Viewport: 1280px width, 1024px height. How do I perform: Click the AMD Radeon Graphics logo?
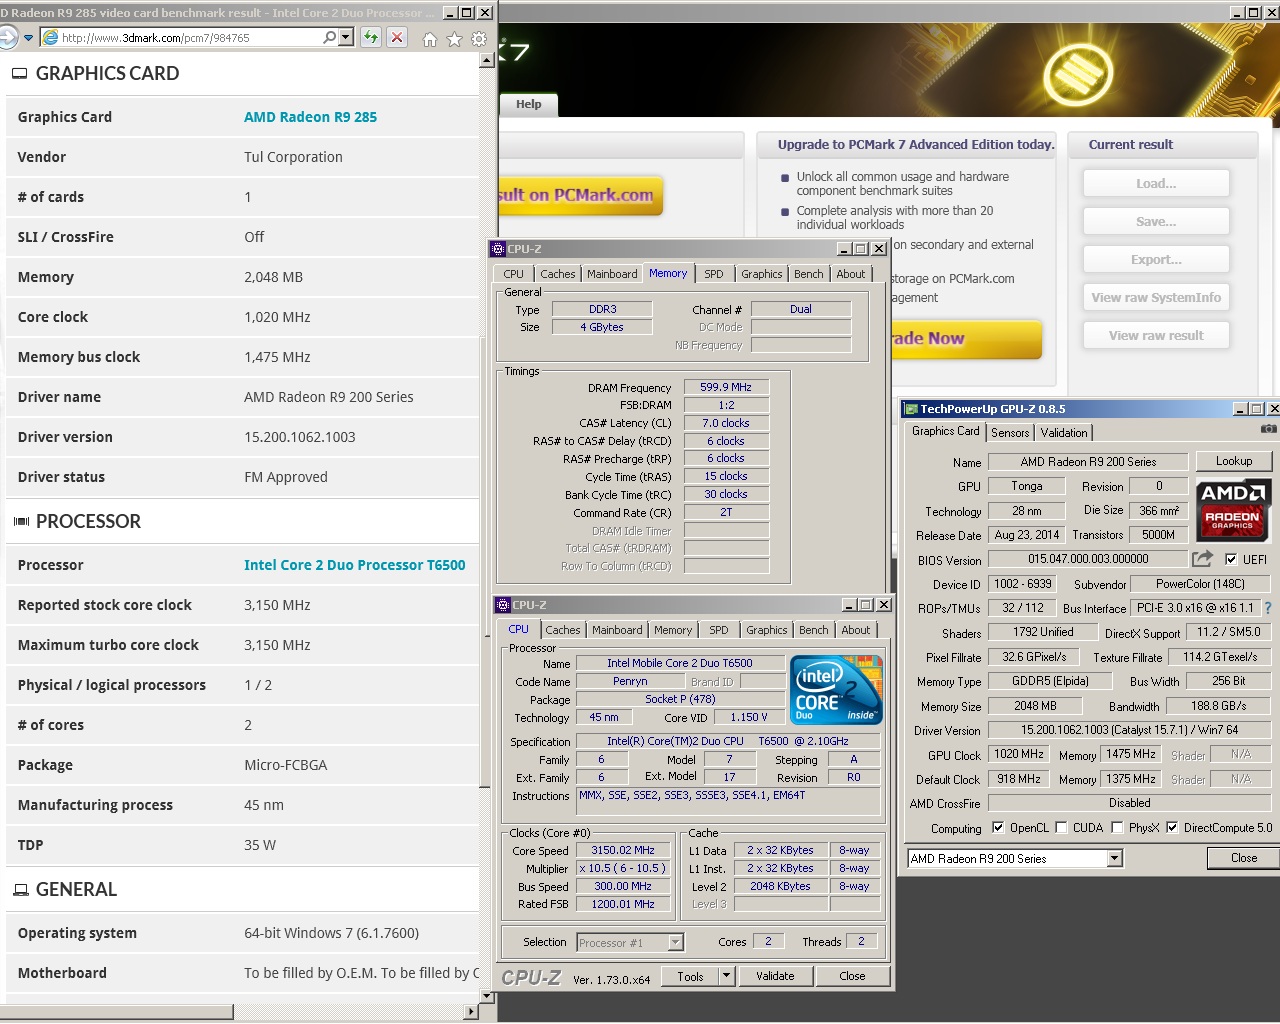(x=1234, y=509)
